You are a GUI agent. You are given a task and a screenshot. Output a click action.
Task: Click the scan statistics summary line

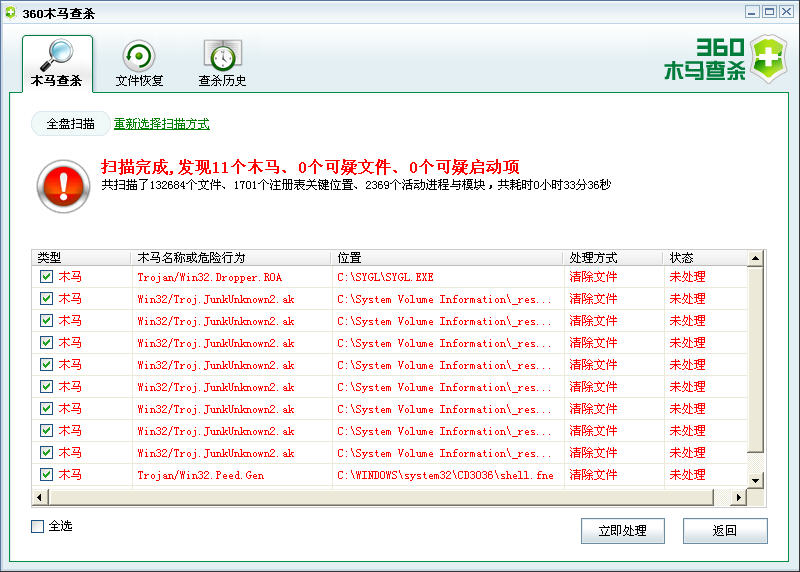[356, 185]
